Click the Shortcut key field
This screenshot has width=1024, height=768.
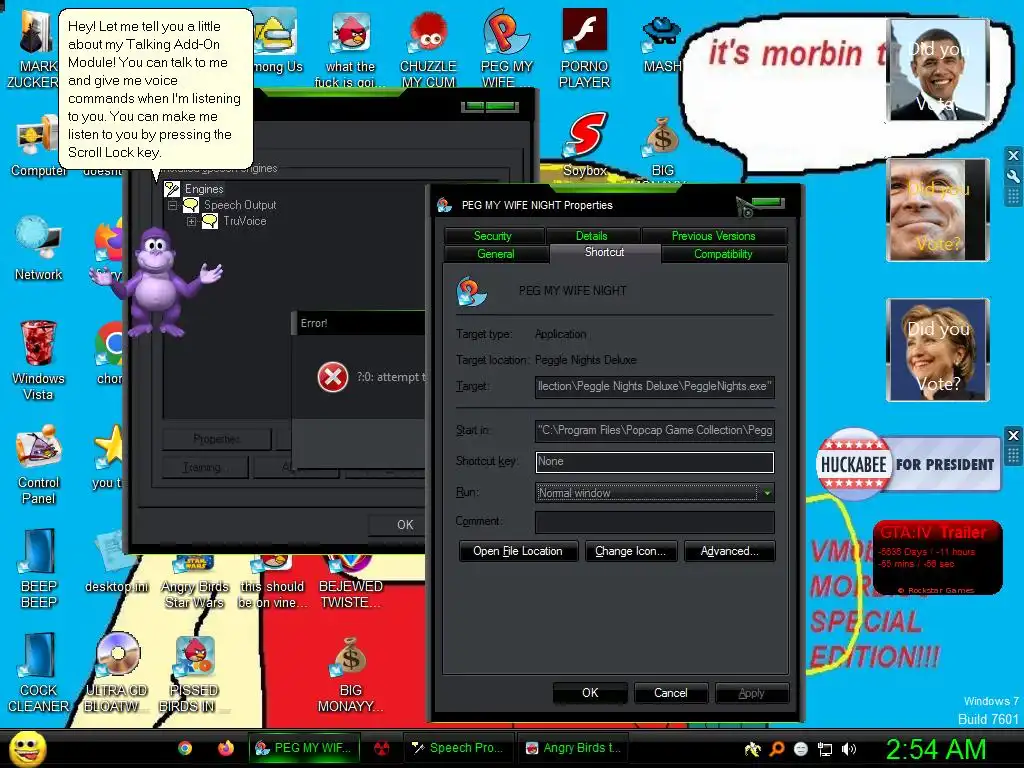pos(654,462)
